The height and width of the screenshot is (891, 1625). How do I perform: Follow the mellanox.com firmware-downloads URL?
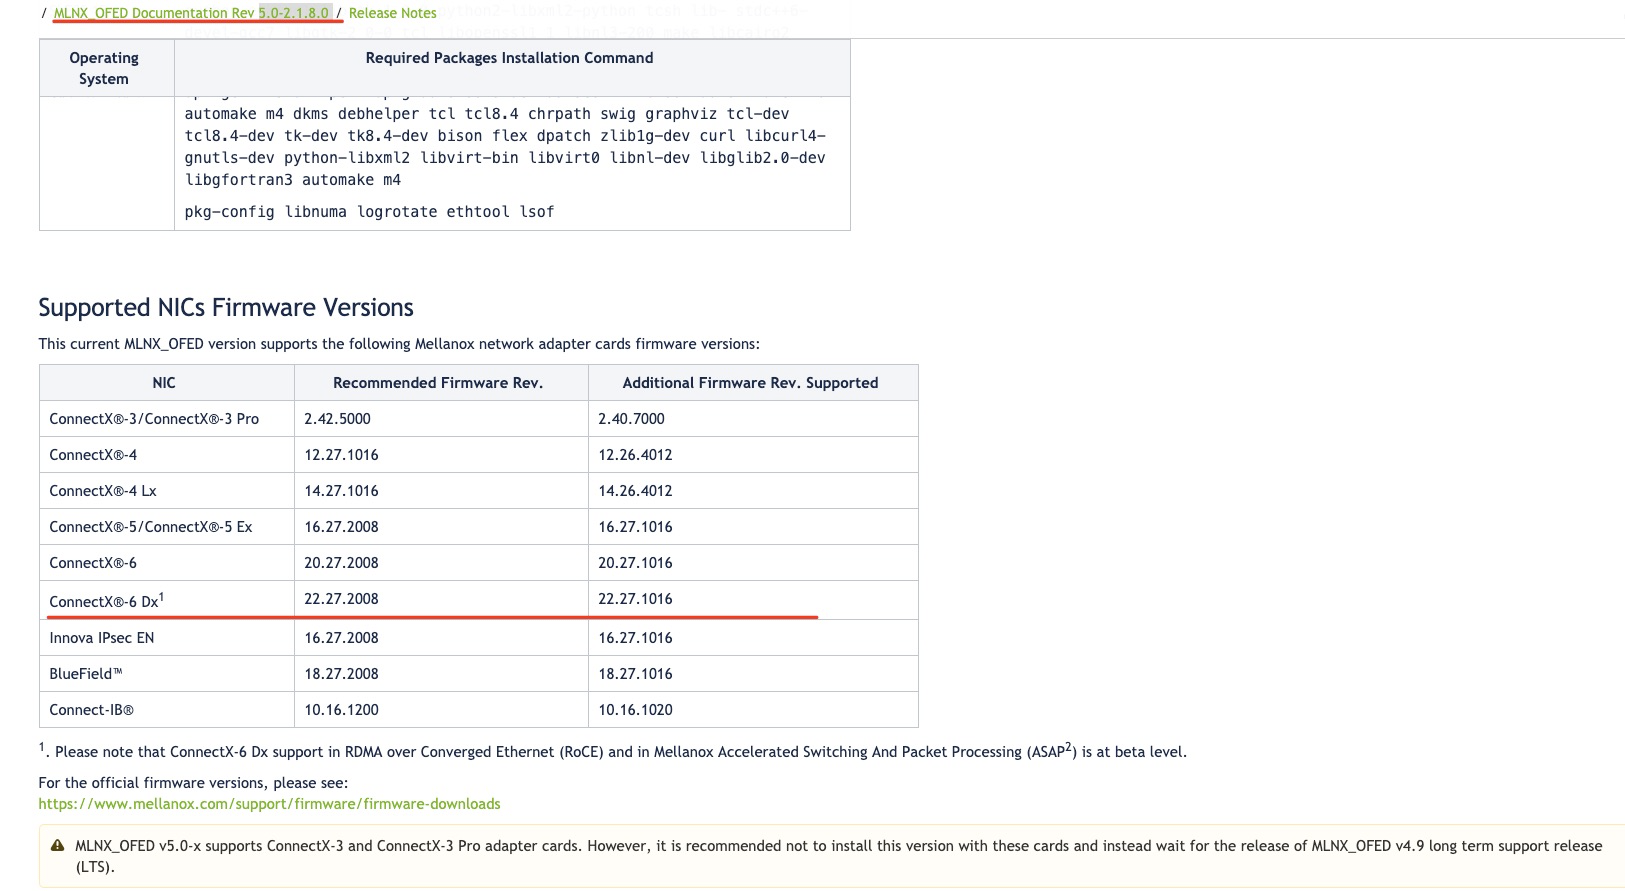[269, 804]
